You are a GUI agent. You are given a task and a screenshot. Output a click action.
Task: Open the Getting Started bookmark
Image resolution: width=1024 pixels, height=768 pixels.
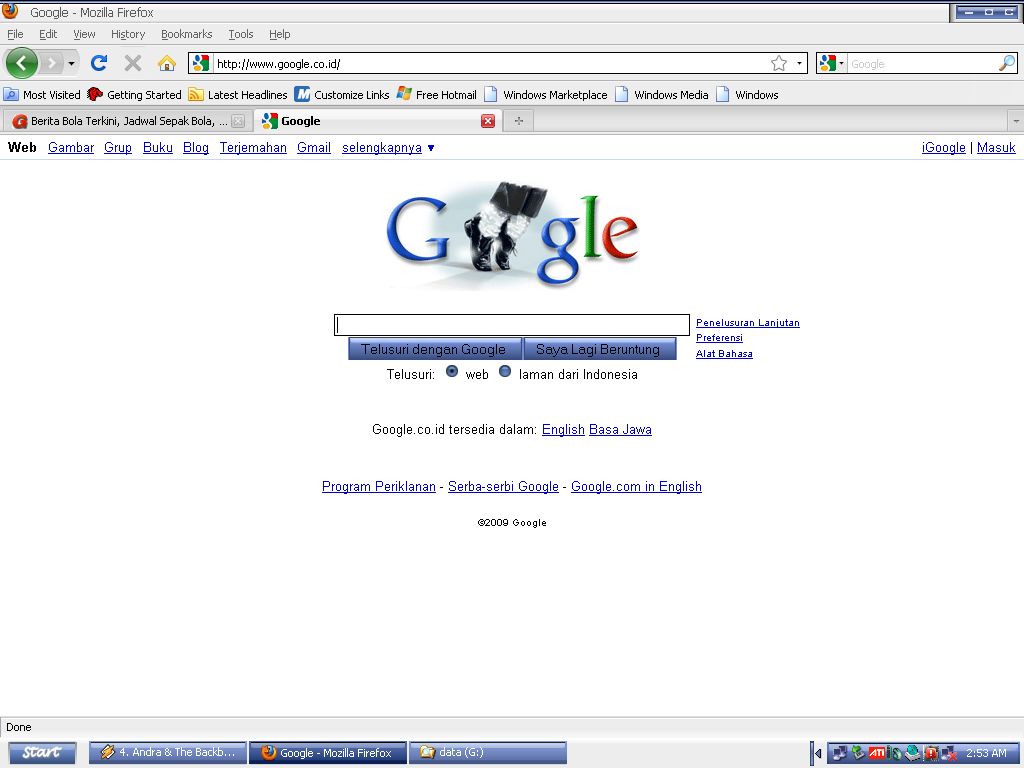135,95
